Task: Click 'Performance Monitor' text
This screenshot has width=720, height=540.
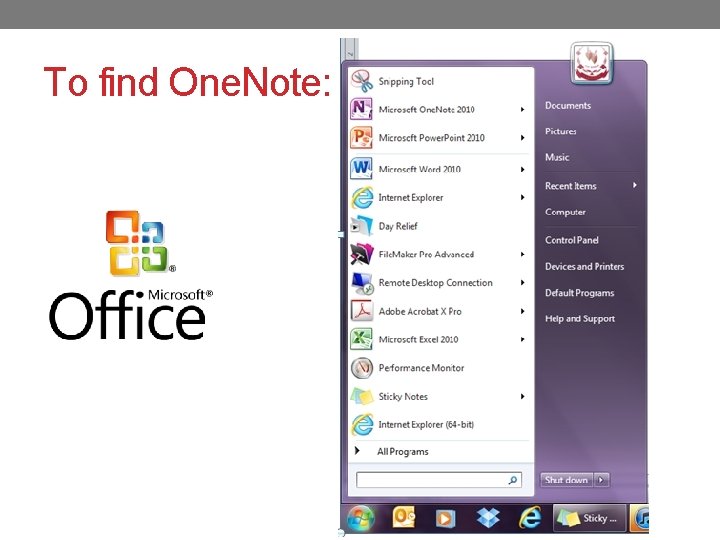Action: click(x=422, y=368)
